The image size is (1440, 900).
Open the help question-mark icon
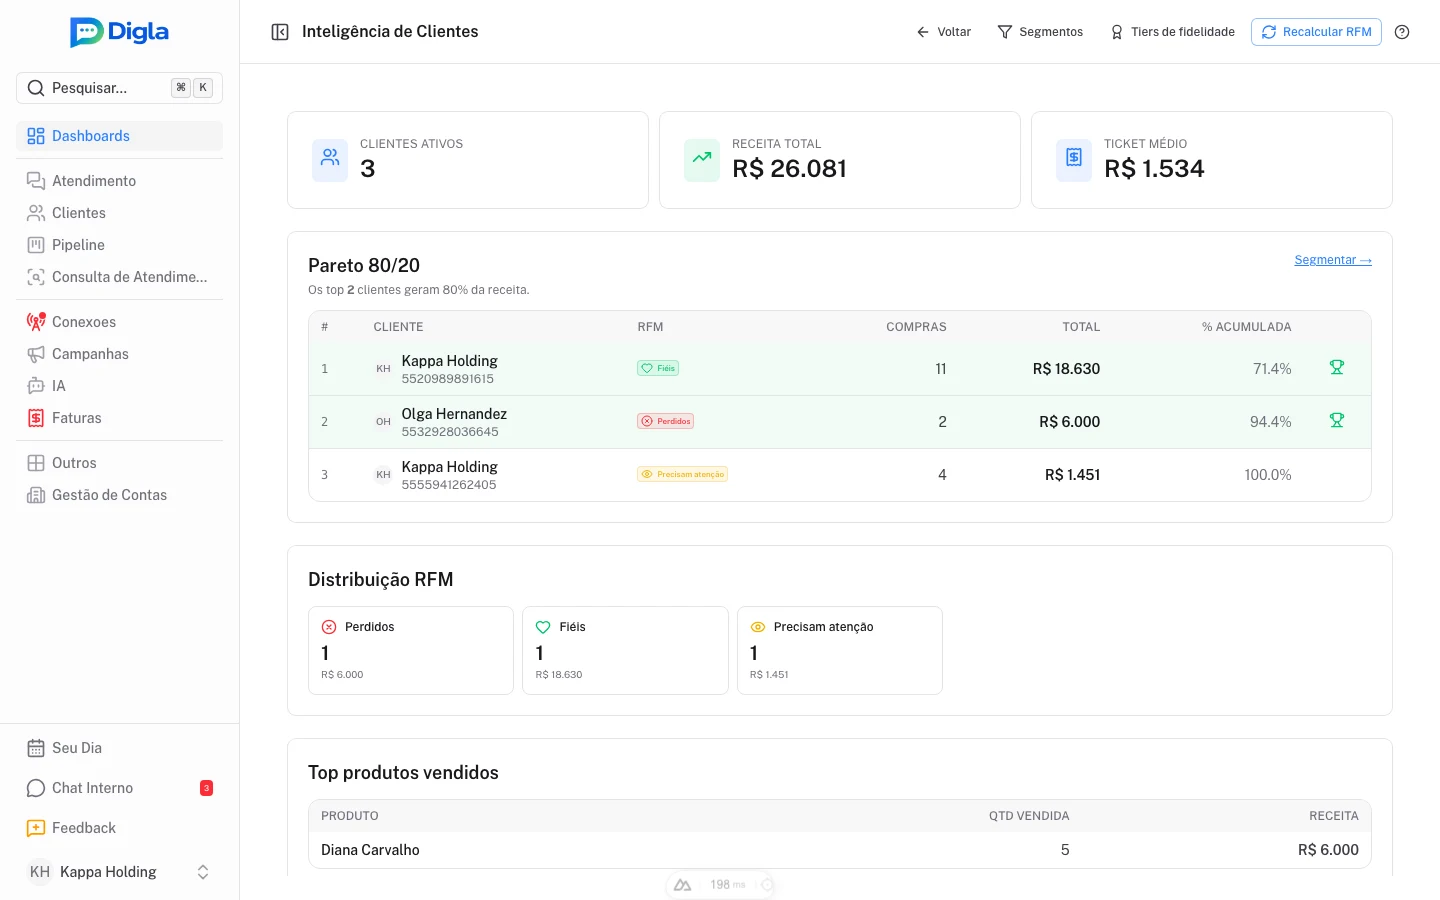tap(1402, 32)
